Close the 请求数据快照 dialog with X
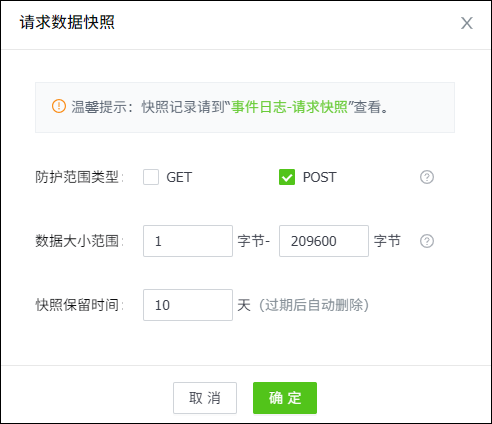This screenshot has width=492, height=424. pos(467,23)
